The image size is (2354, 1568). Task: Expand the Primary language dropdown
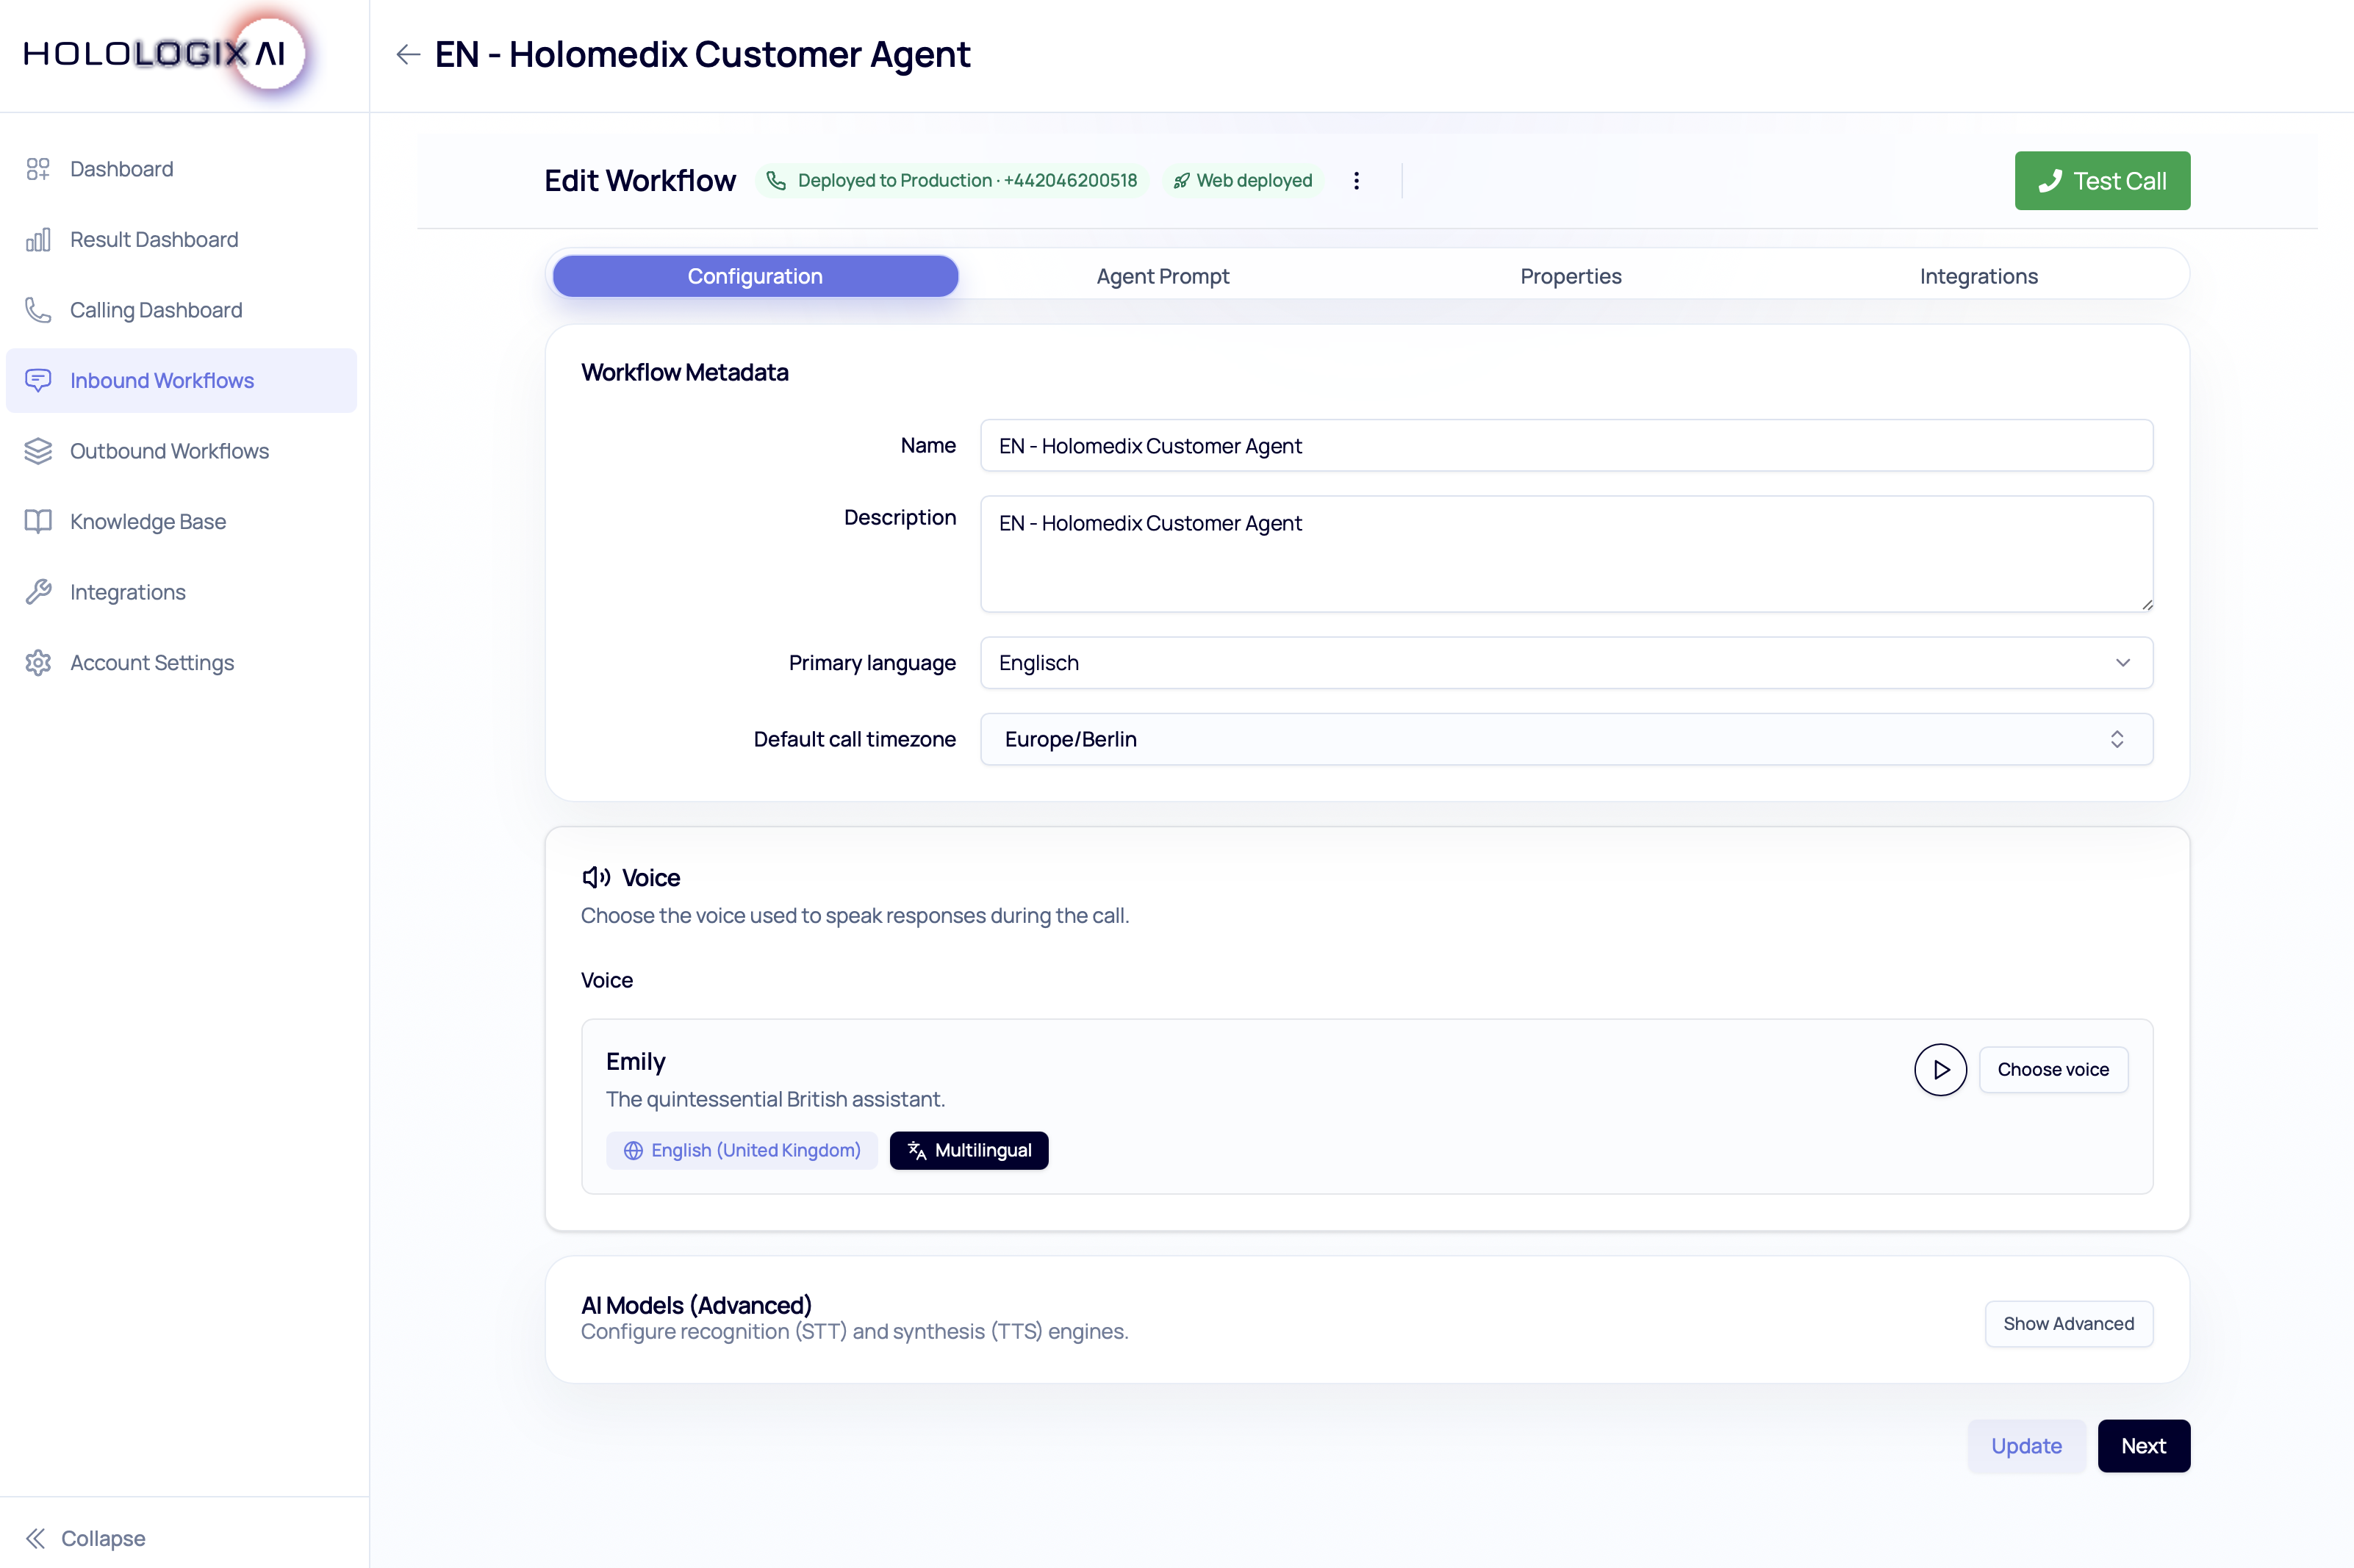[x=1566, y=663]
